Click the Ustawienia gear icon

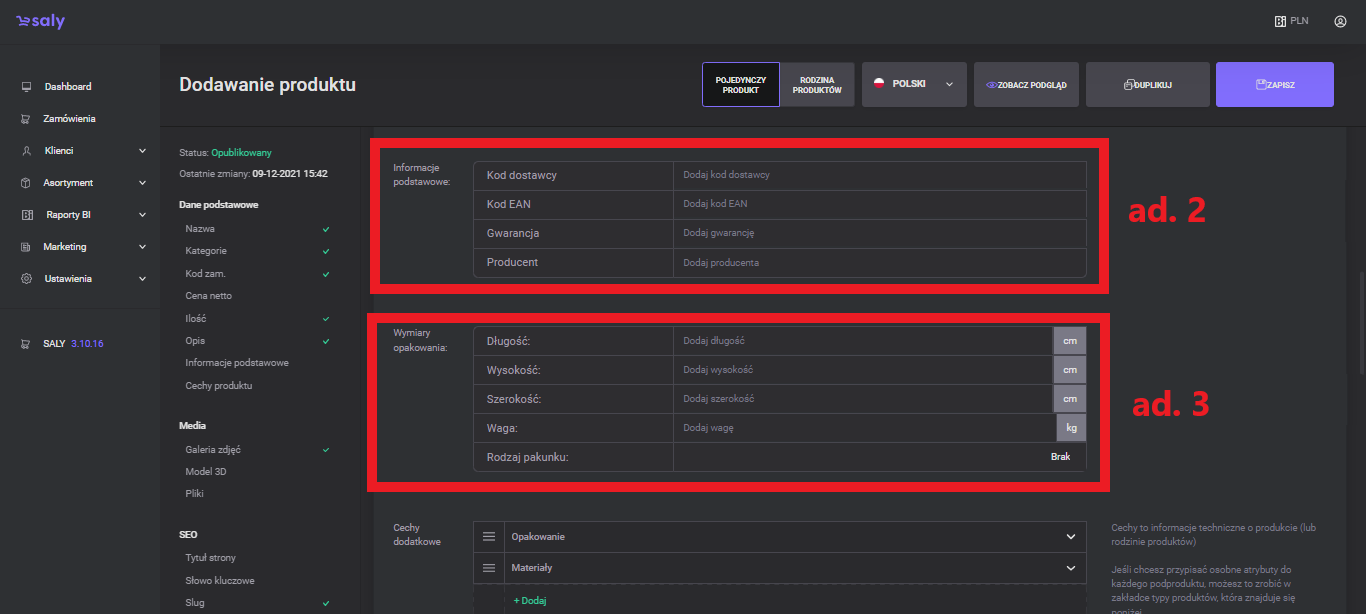click(27, 279)
